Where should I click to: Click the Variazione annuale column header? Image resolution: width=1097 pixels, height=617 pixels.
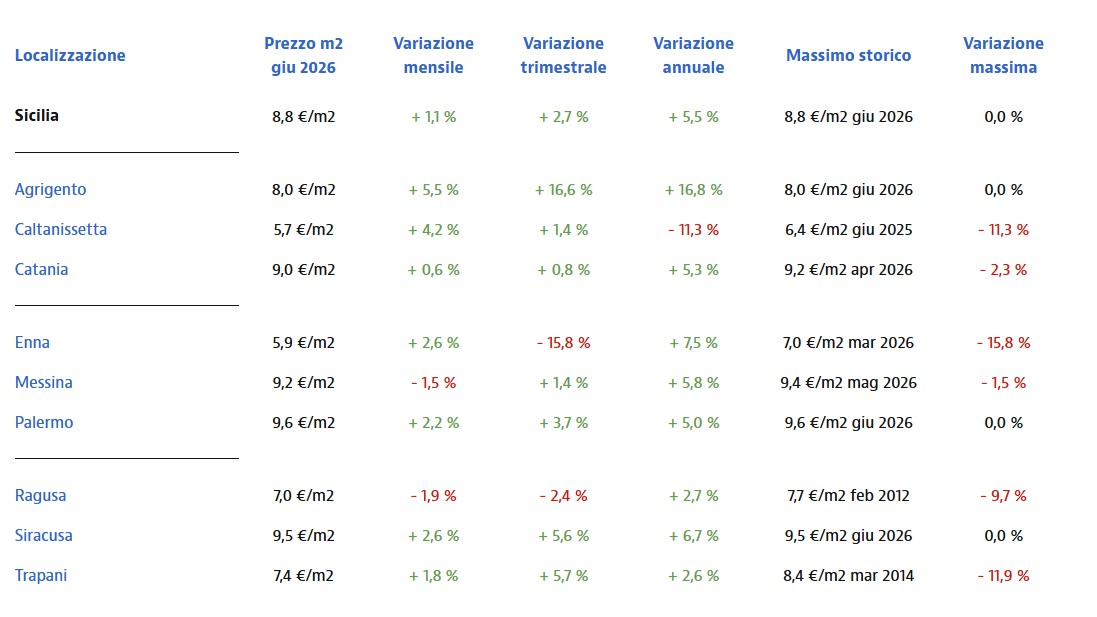[x=693, y=55]
